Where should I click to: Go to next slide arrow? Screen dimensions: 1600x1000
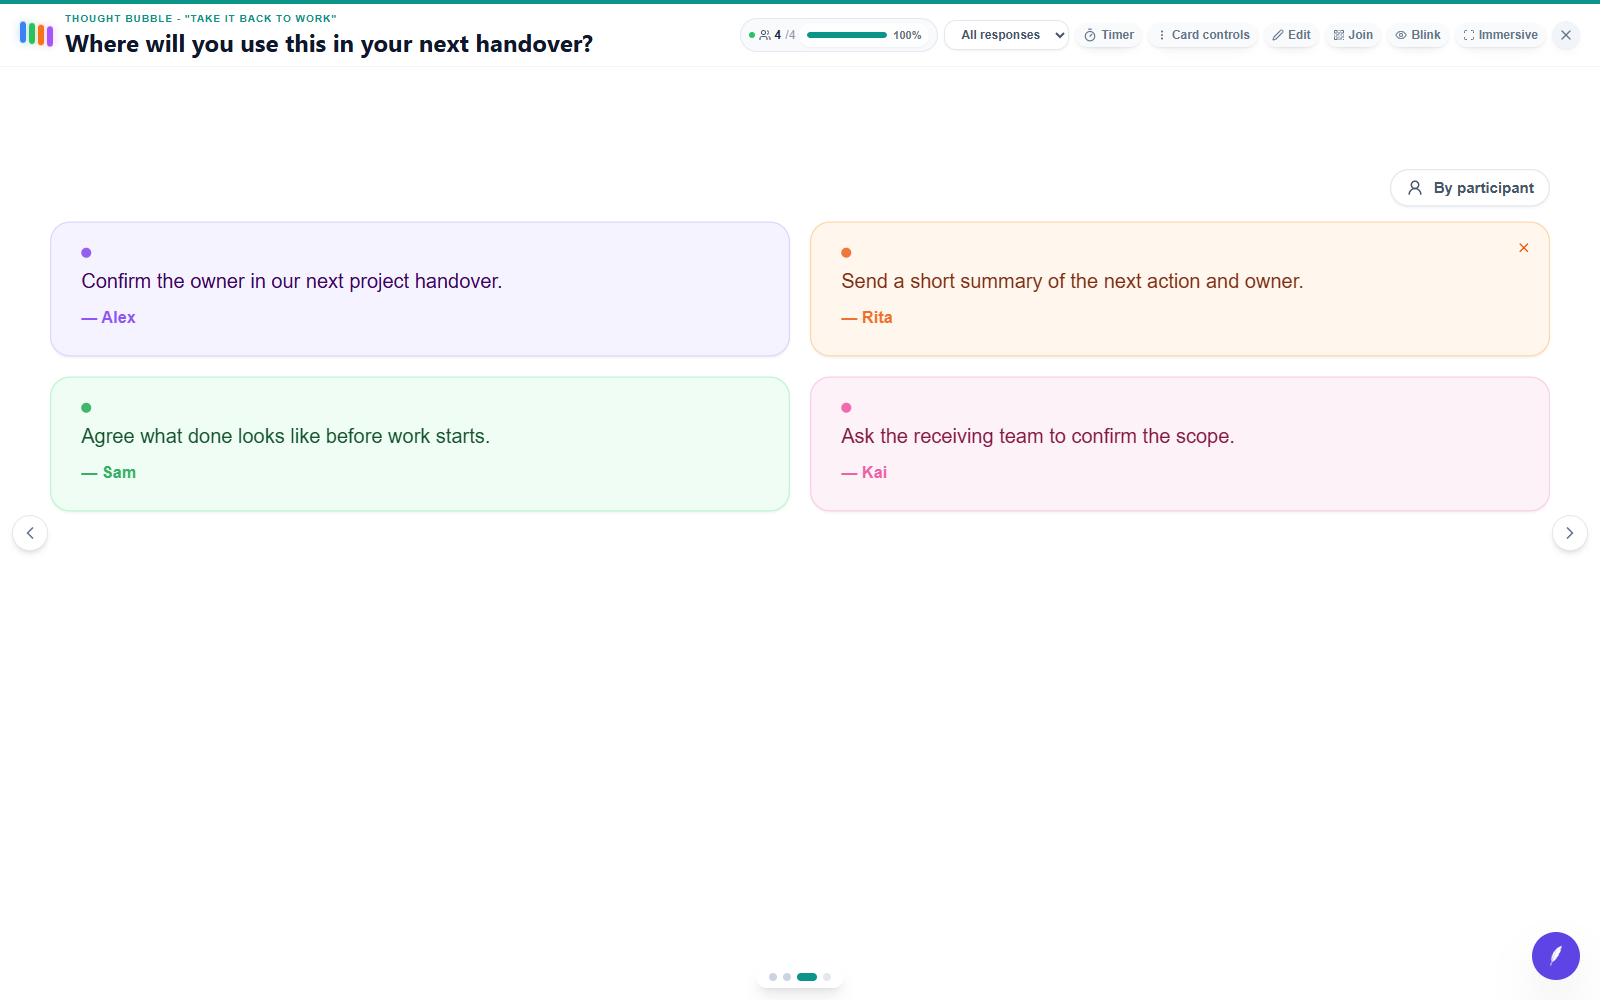(x=1570, y=533)
